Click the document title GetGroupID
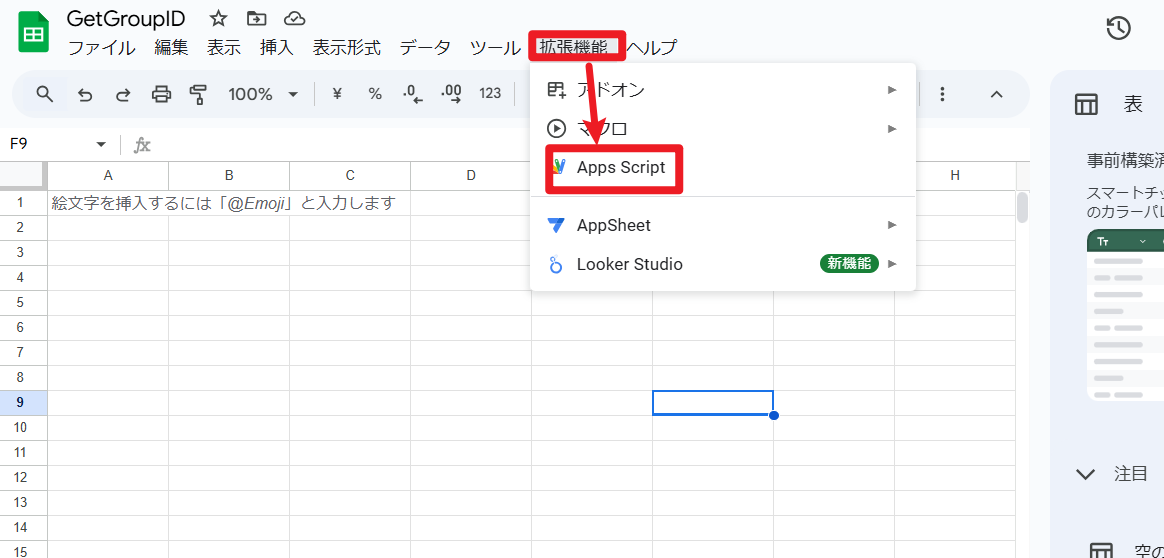The height and width of the screenshot is (558, 1164). click(x=126, y=19)
